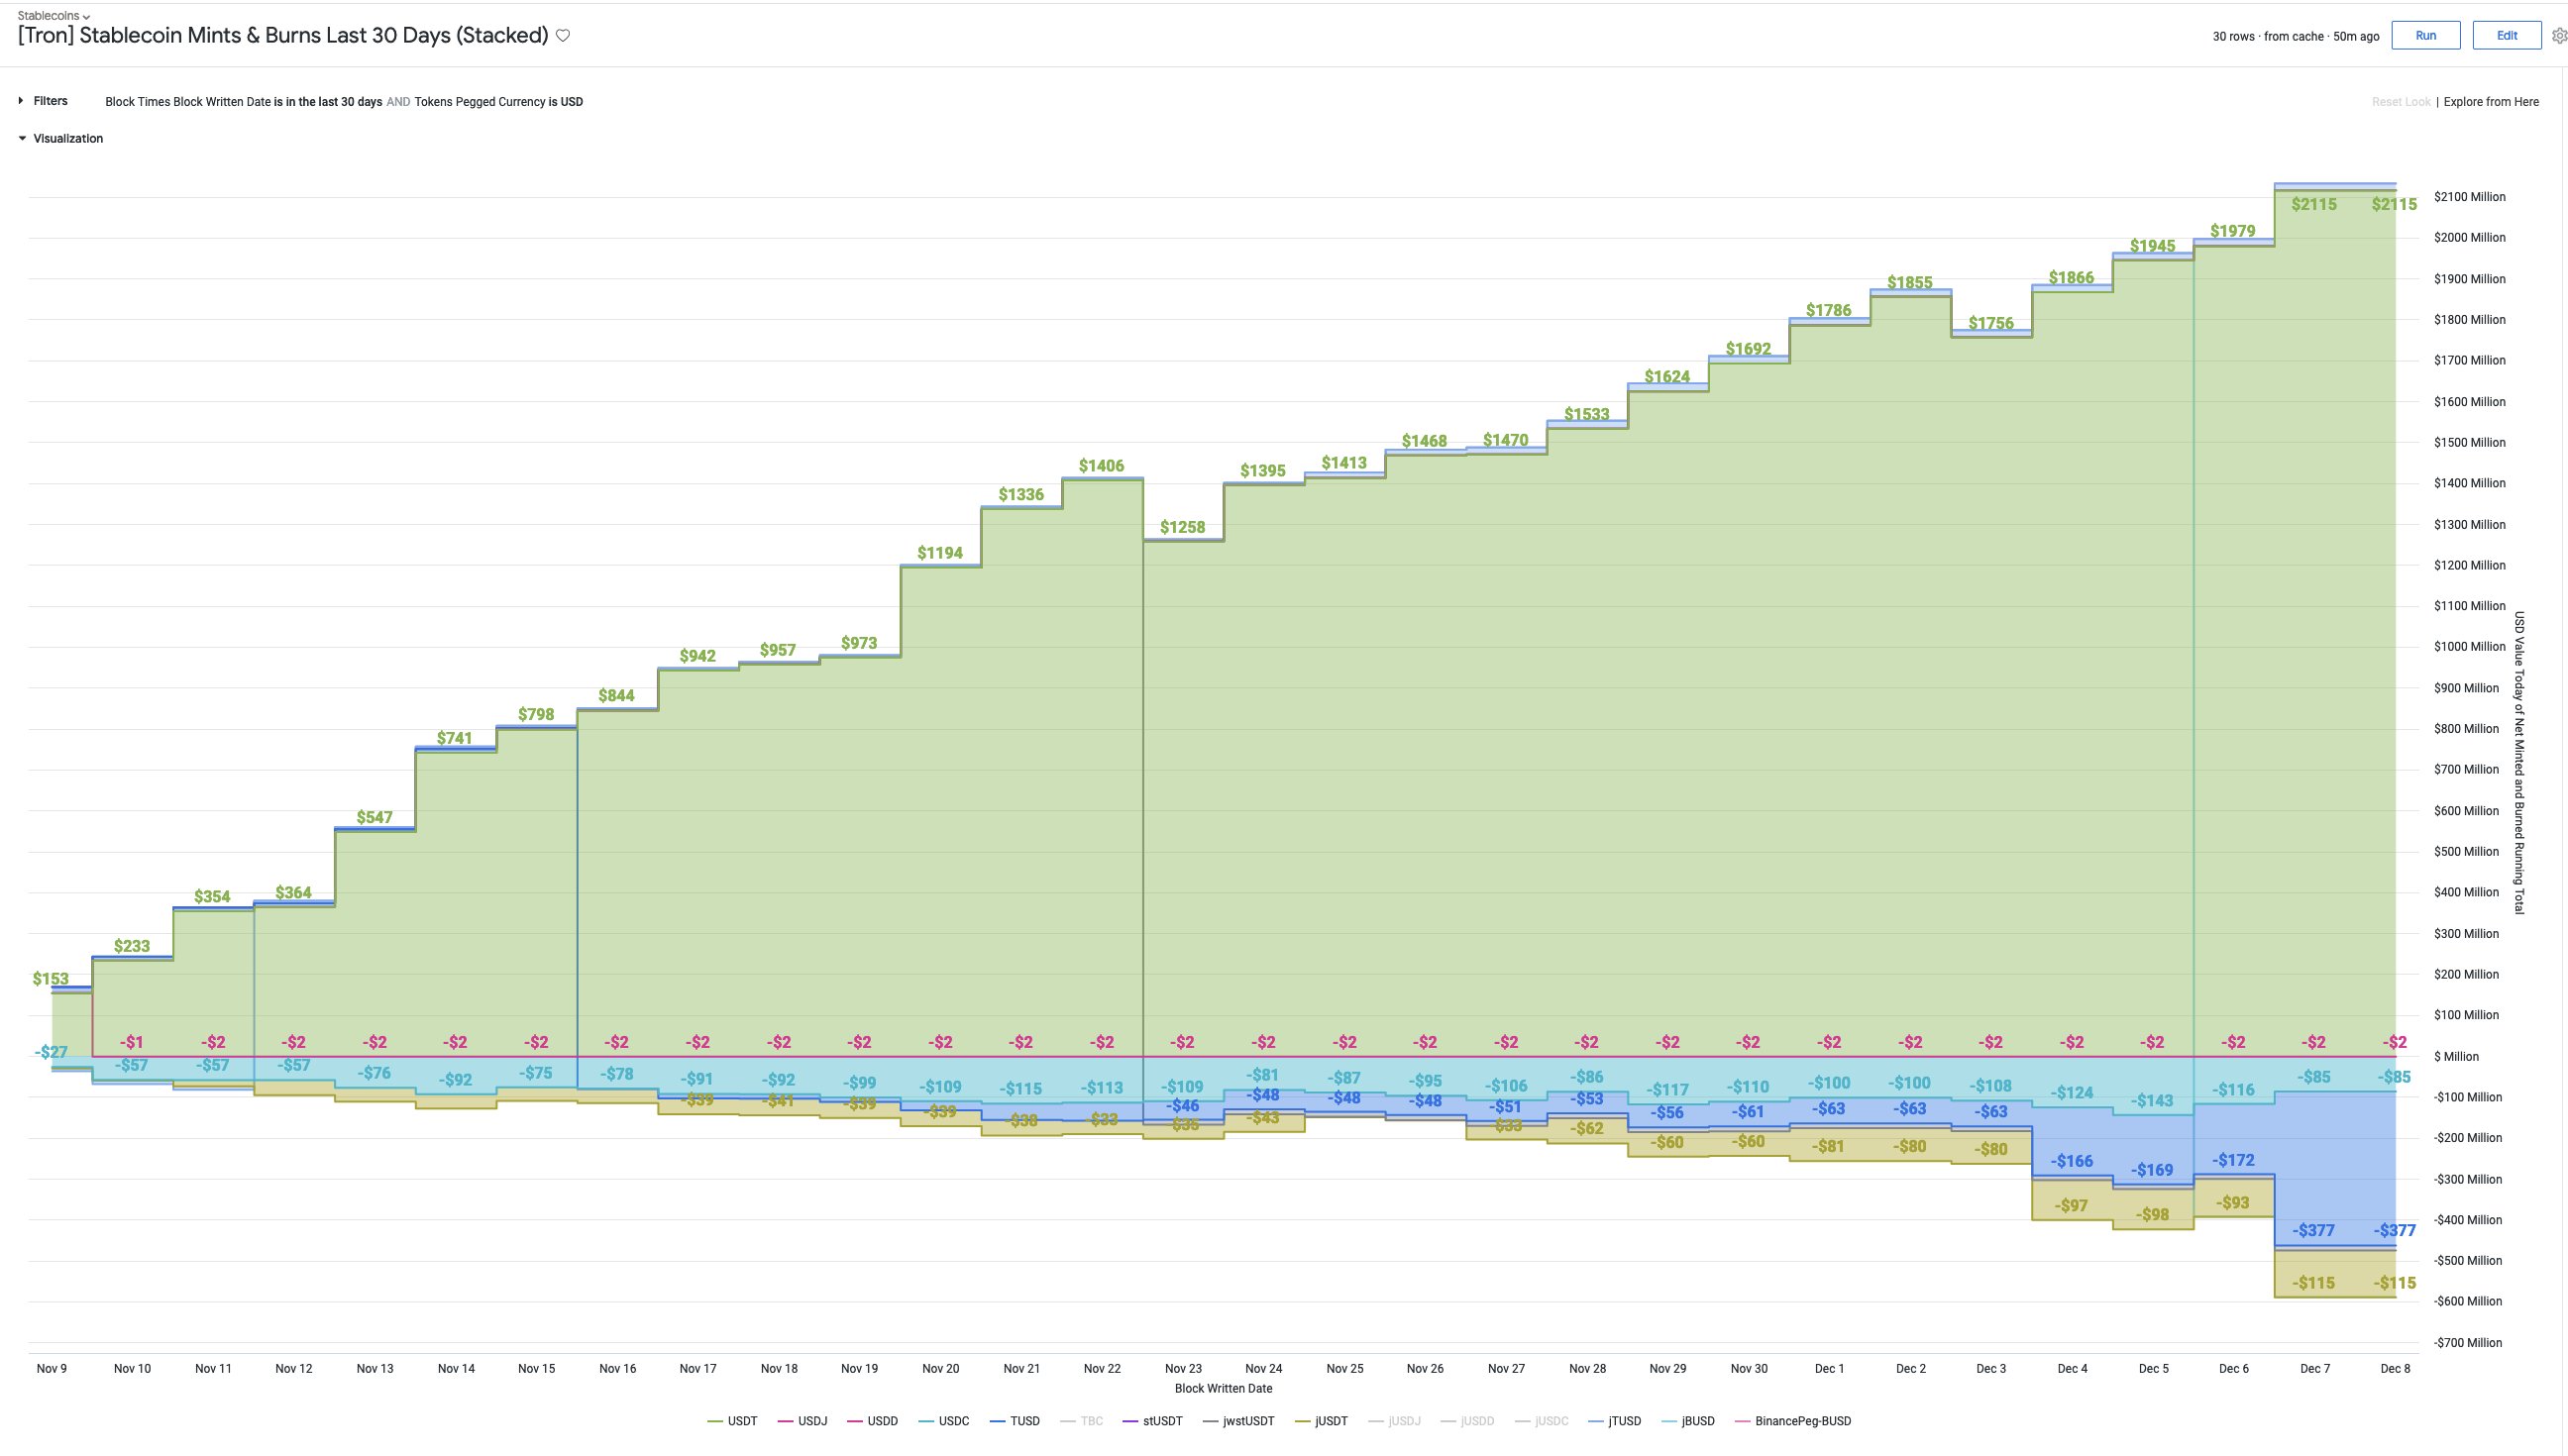Open the settings gear menu
2568x1456 pixels.
click(2558, 36)
